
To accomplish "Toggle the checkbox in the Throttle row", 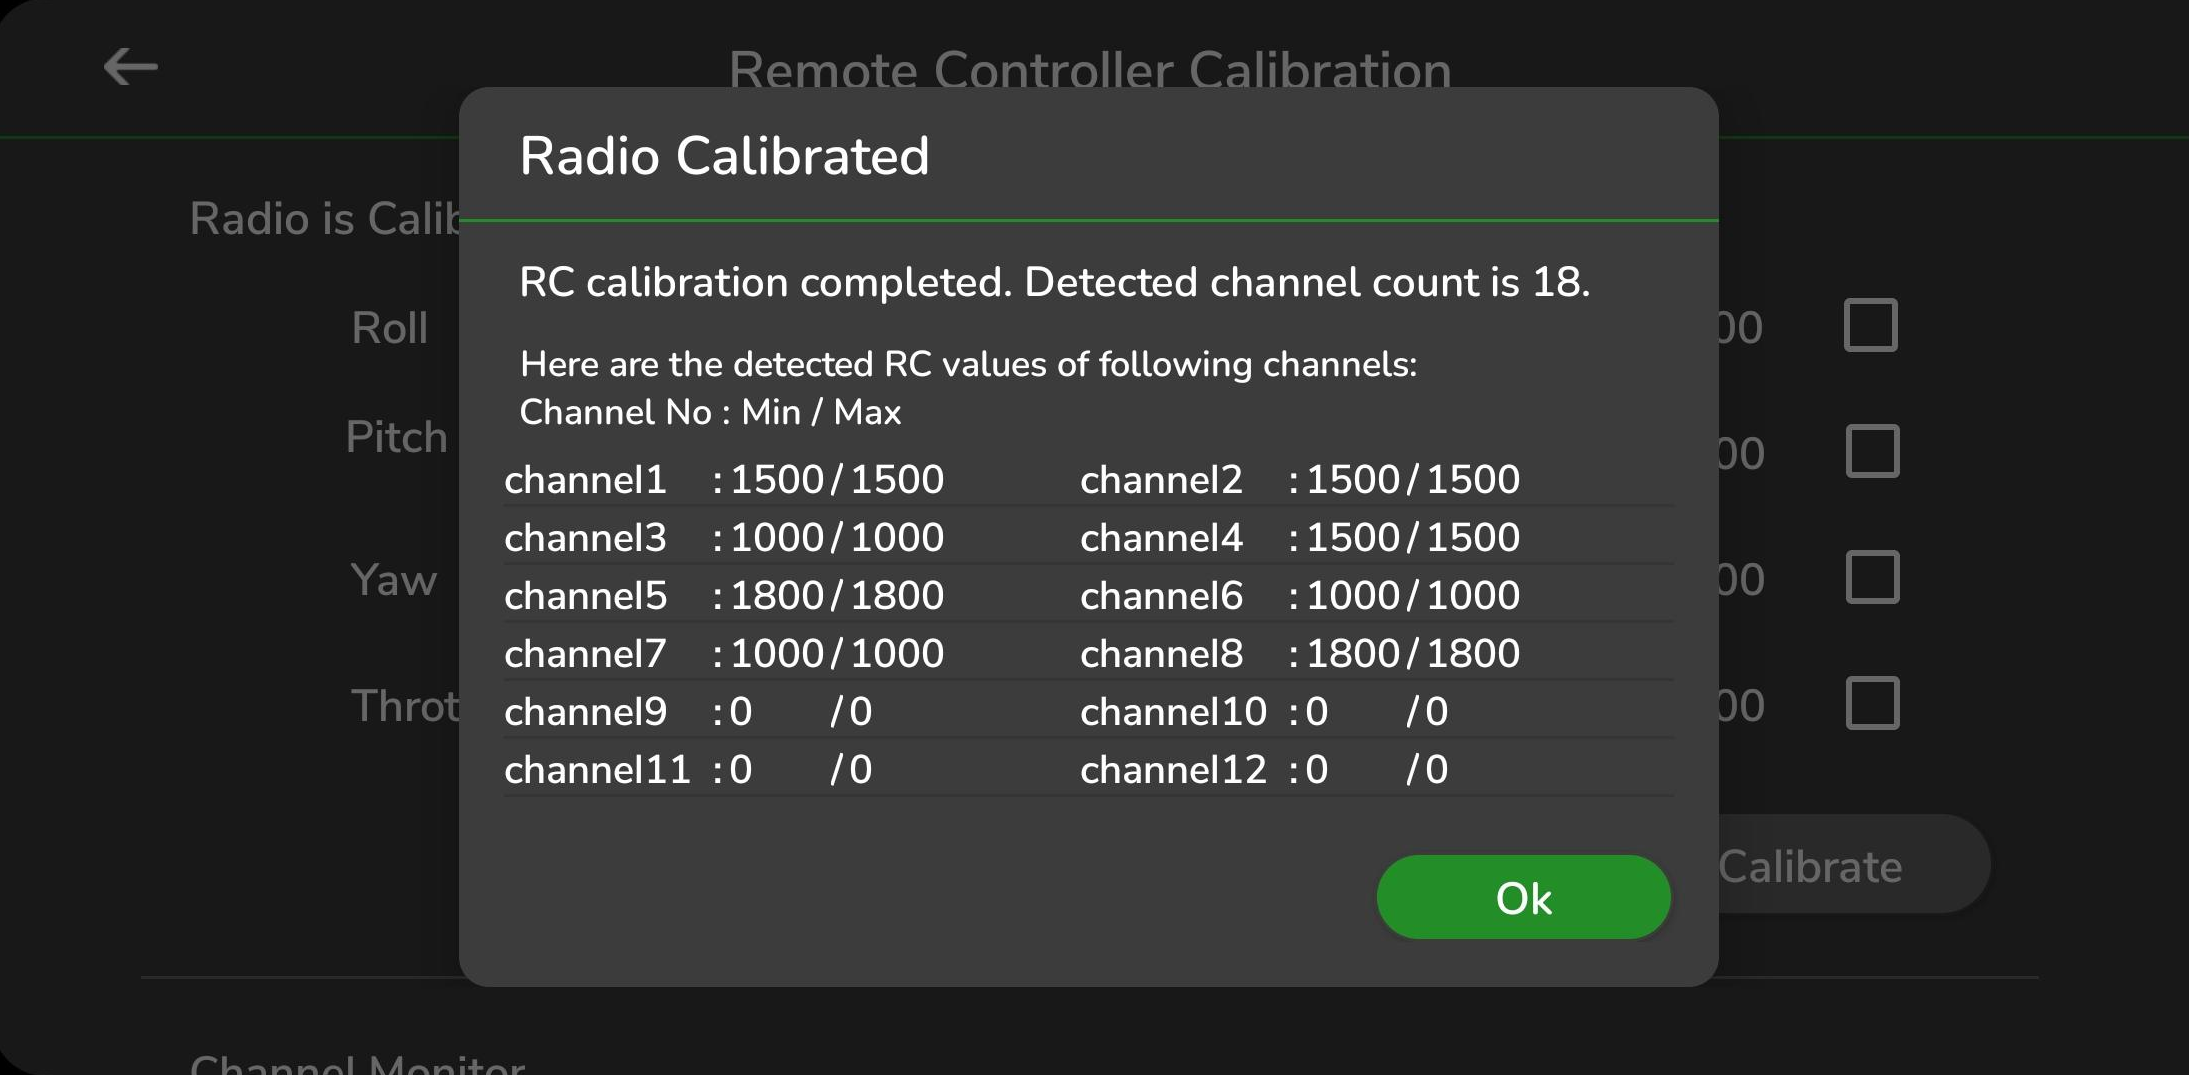I will [1871, 704].
